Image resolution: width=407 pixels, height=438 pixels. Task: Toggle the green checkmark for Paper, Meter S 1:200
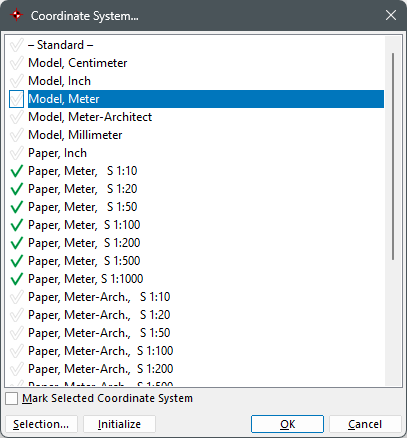16,243
